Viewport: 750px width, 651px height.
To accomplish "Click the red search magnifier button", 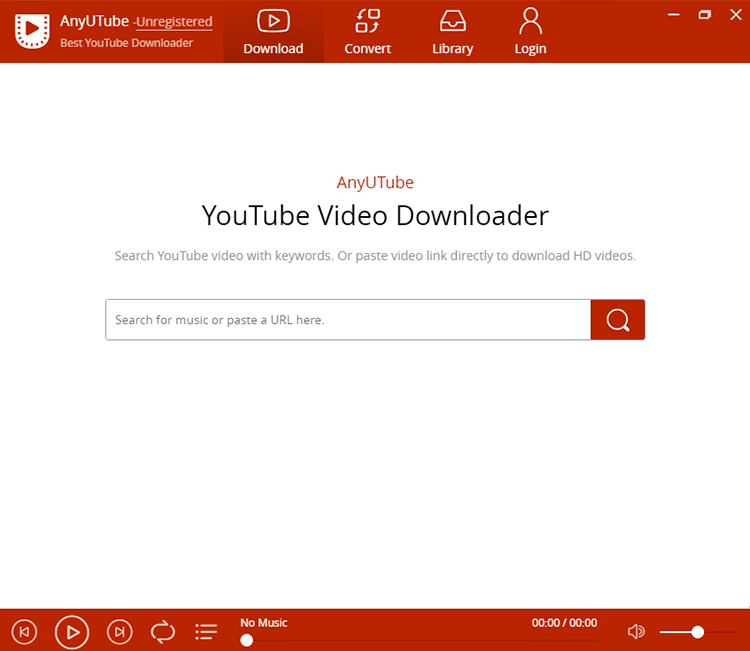I will pyautogui.click(x=618, y=320).
